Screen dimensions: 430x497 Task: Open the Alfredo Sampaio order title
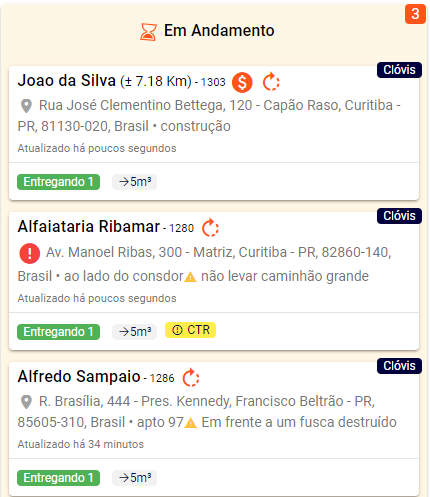[x=79, y=377]
